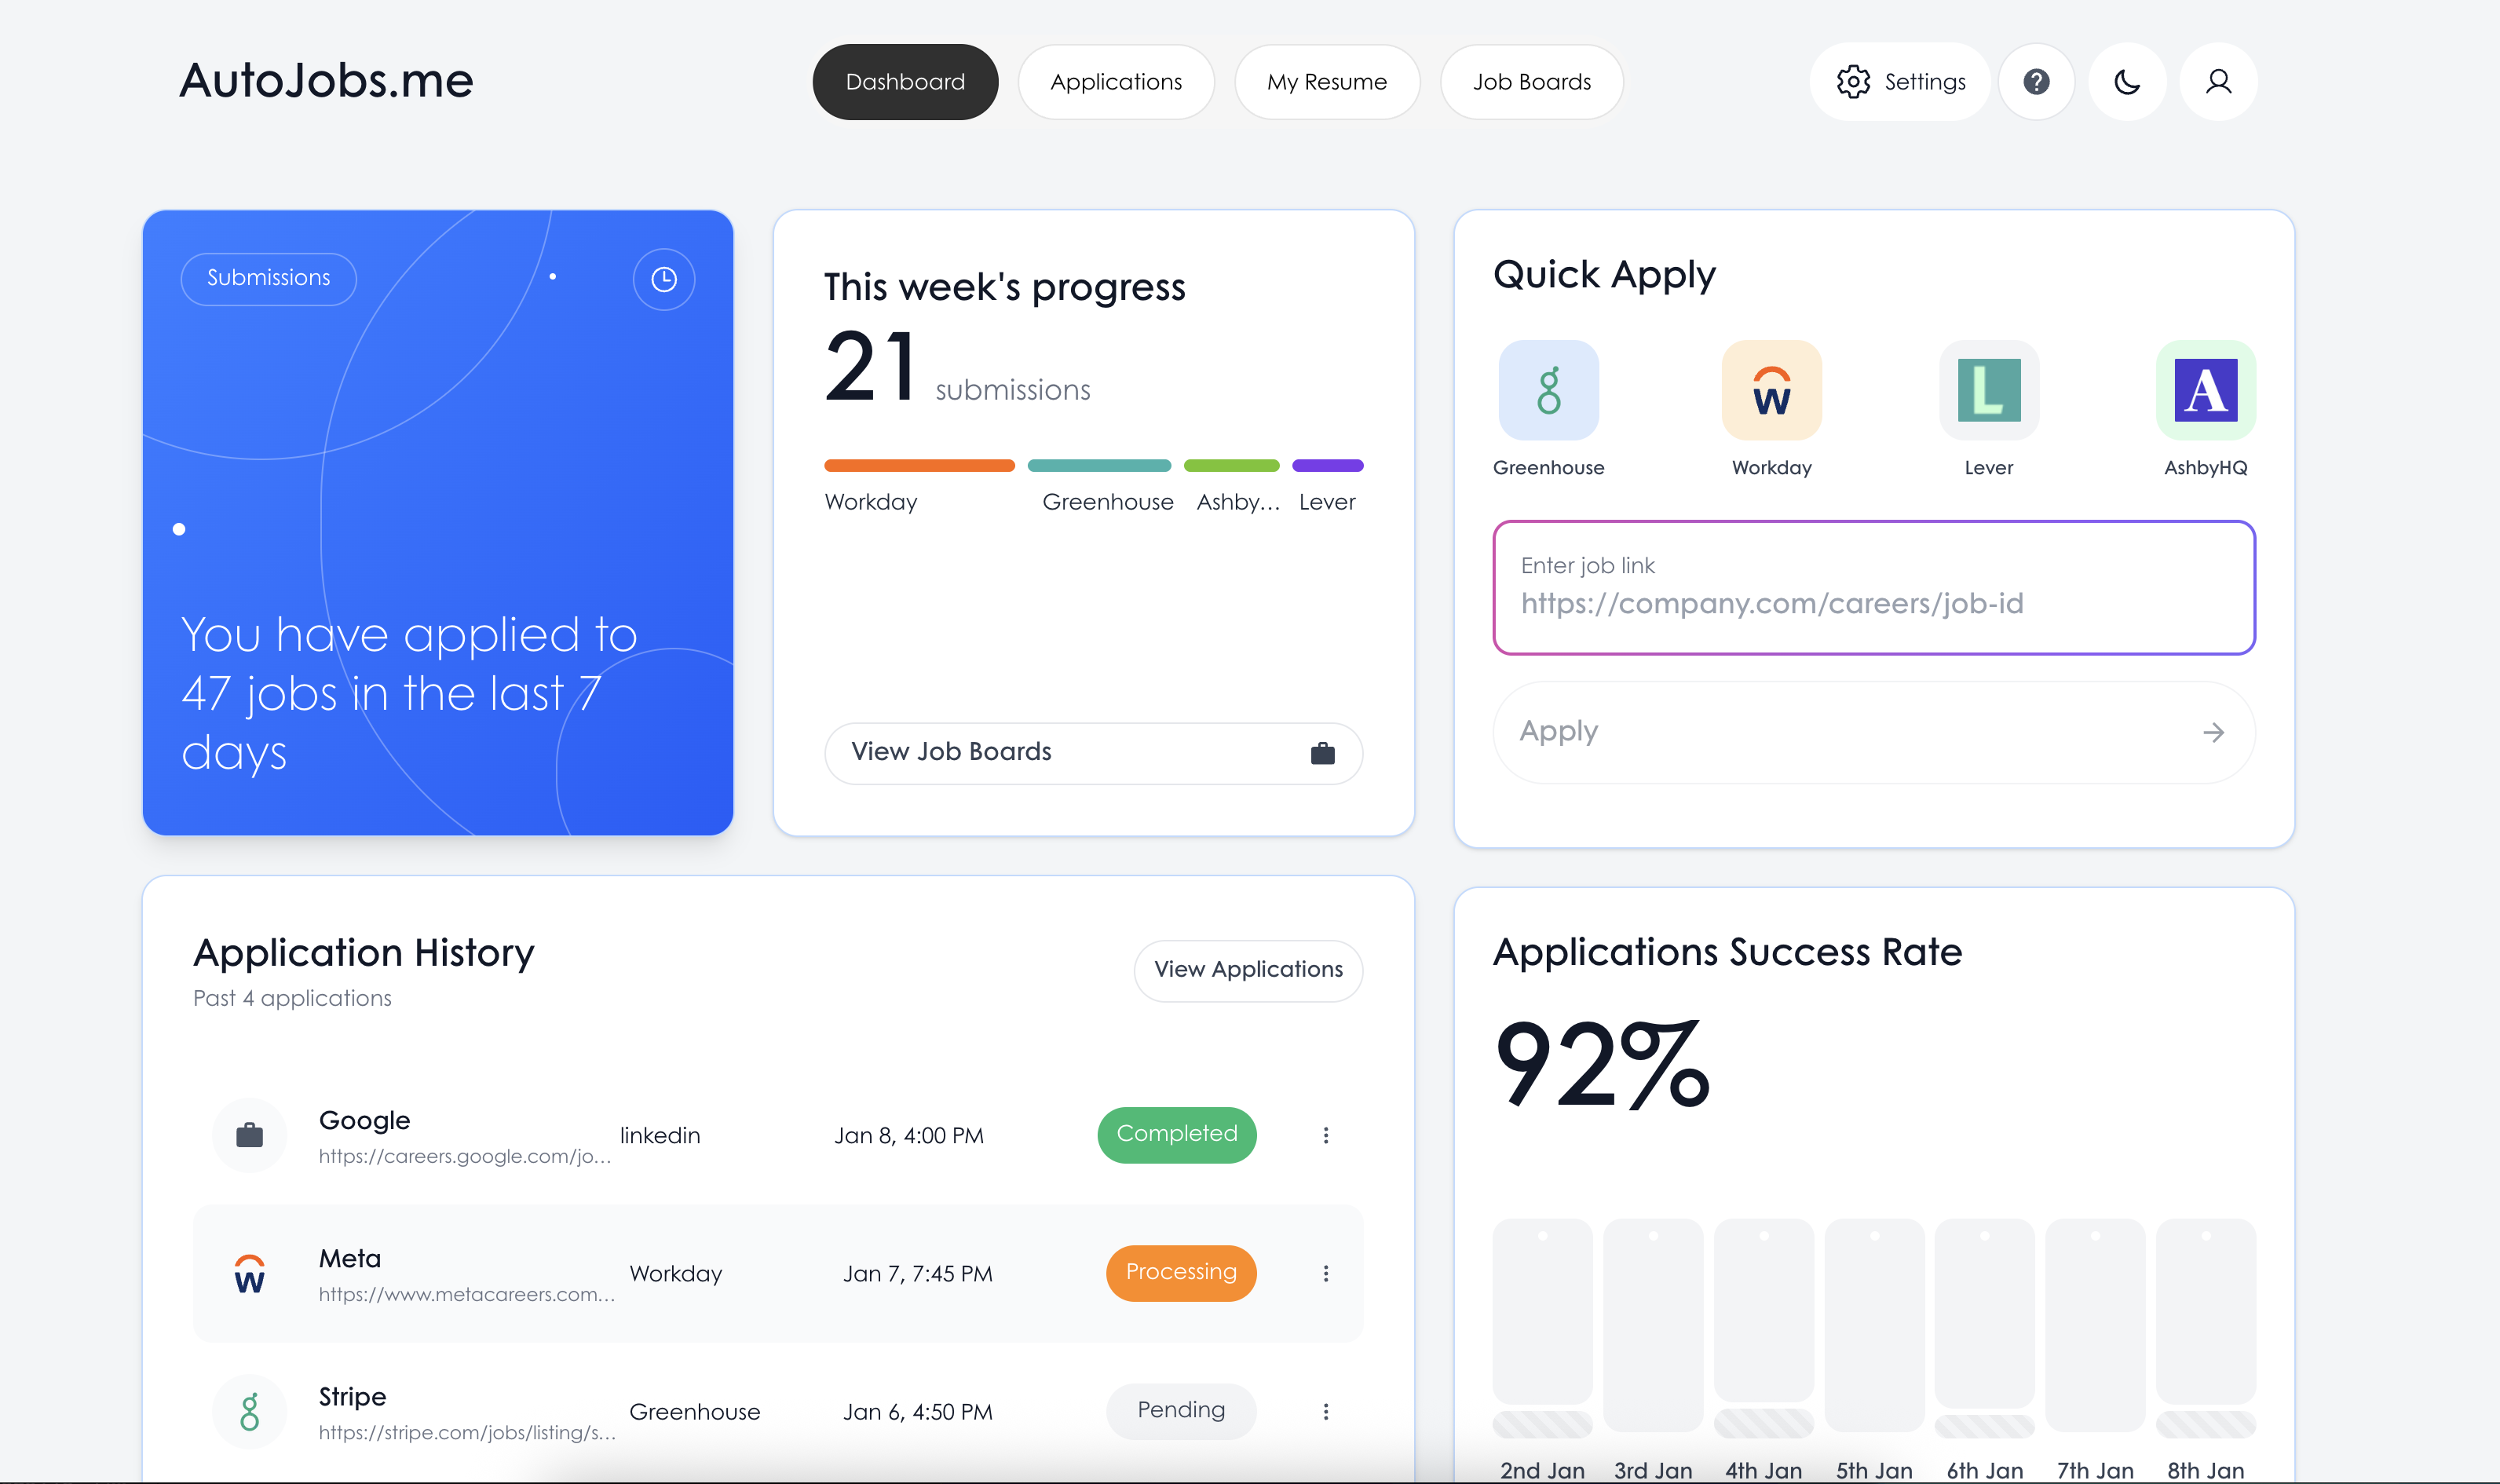Screen dimensions: 2500x1484
Task: Open the Google row three-dot menu
Action: tap(1326, 1135)
